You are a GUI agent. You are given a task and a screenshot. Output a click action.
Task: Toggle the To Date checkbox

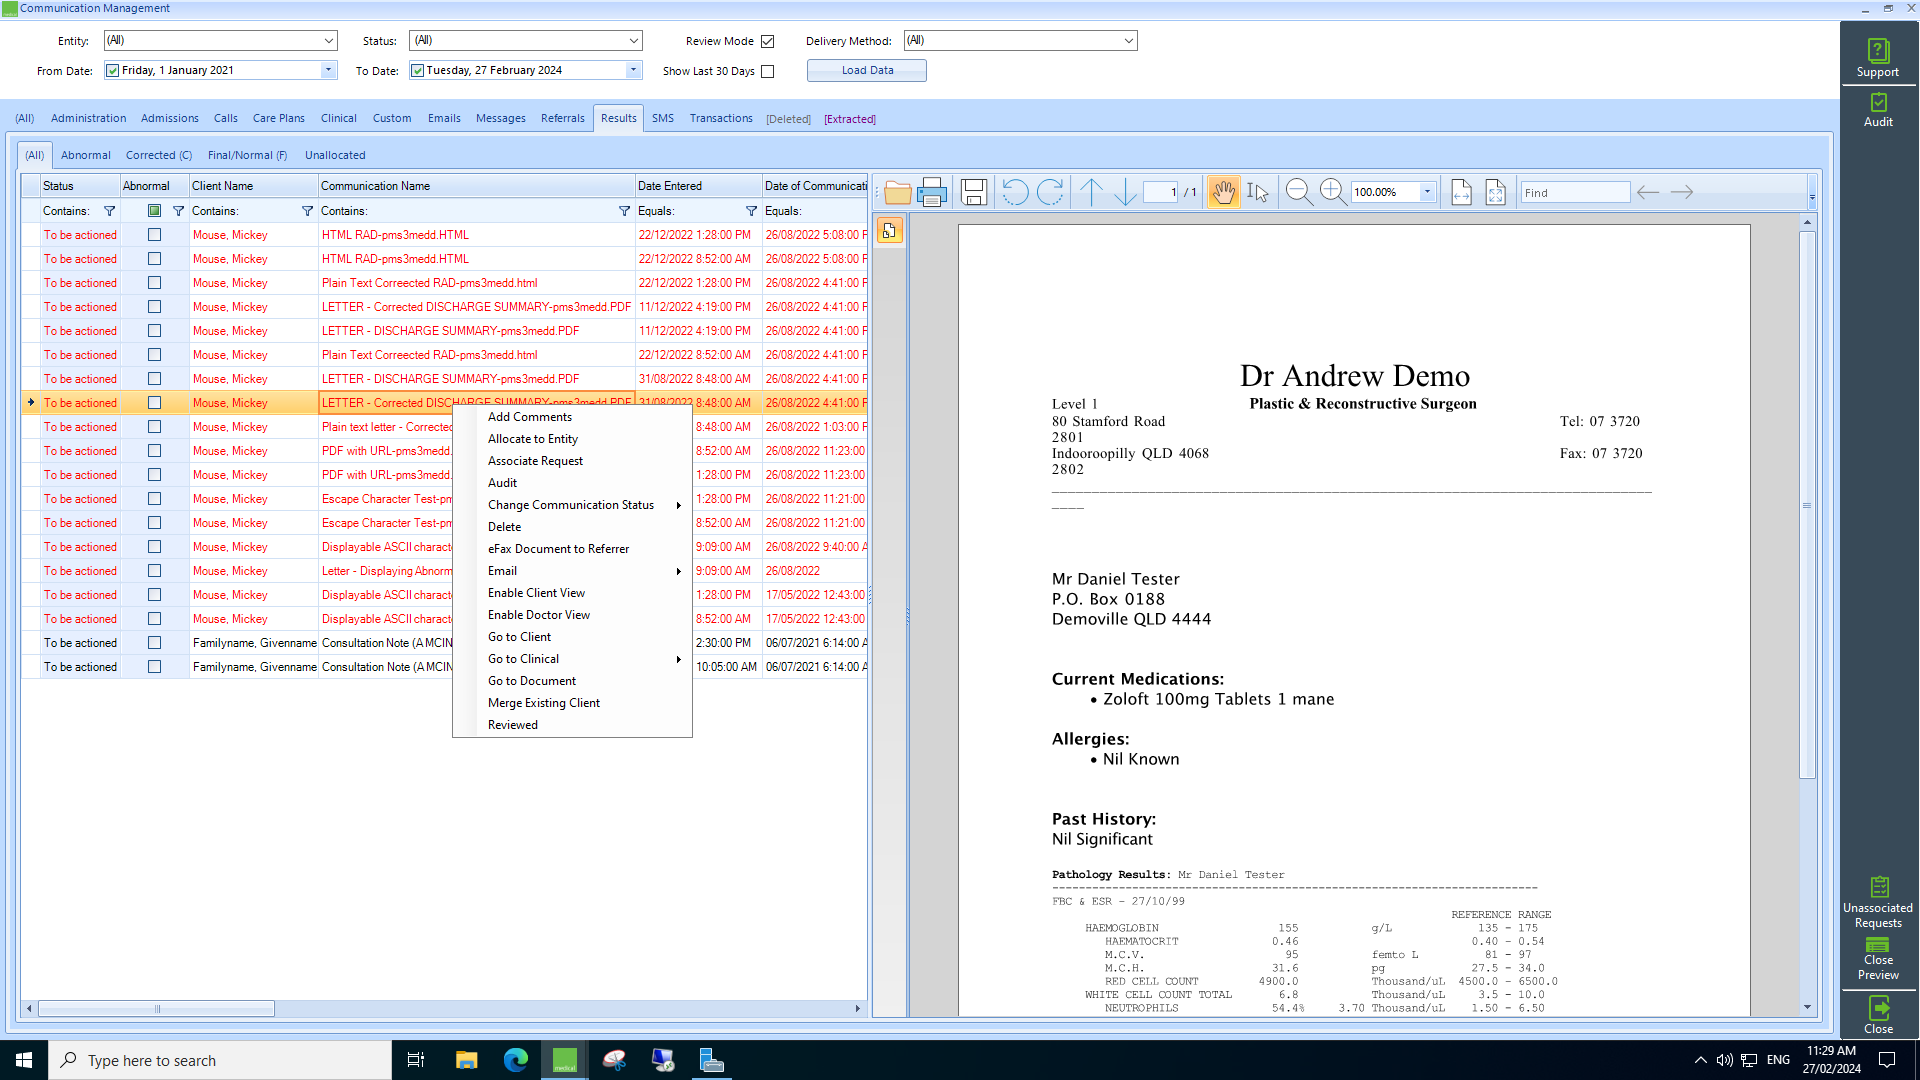click(x=418, y=70)
